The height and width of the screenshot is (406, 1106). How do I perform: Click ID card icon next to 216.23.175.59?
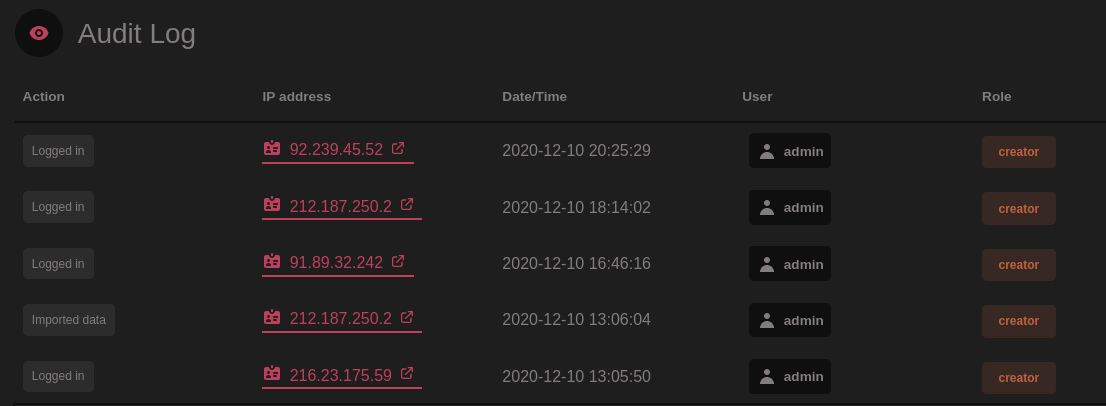click(272, 374)
